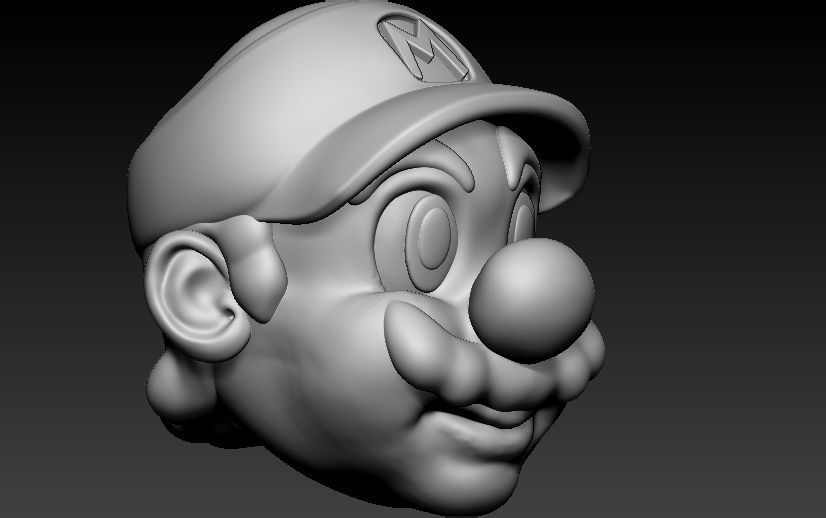This screenshot has width=826, height=518.
Task: Select the round nose of the sculpt
Action: (x=532, y=300)
